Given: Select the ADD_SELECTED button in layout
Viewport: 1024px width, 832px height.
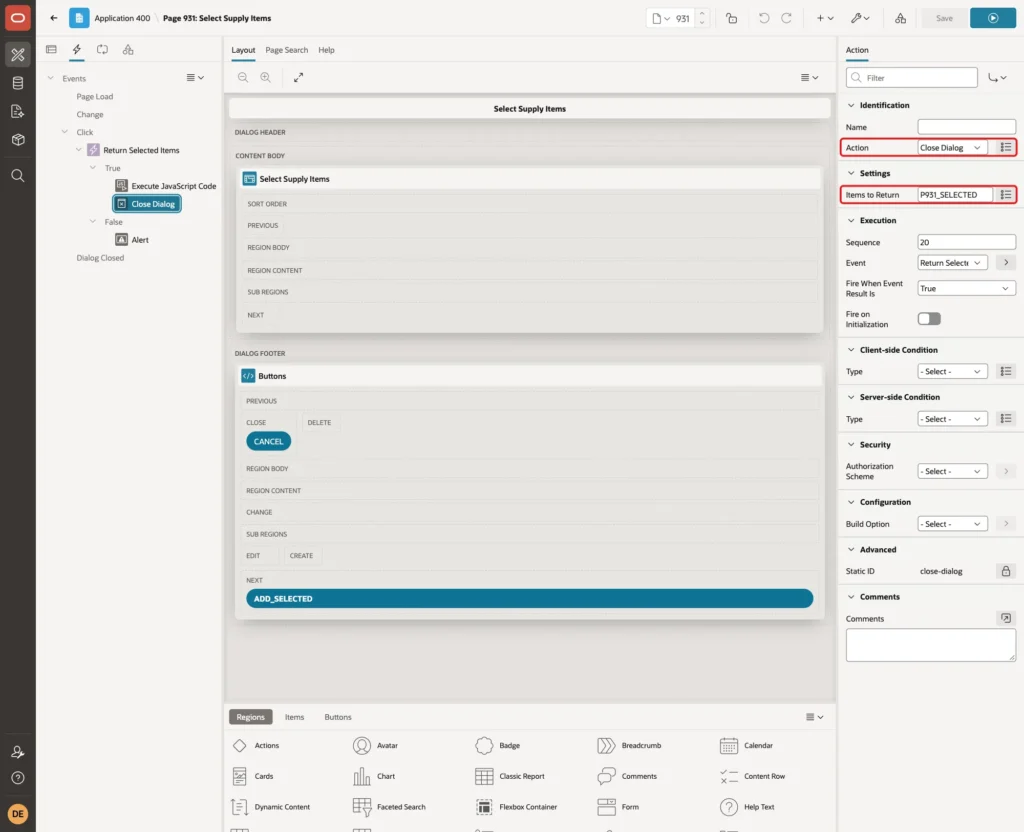Looking at the screenshot, I should click(x=530, y=598).
